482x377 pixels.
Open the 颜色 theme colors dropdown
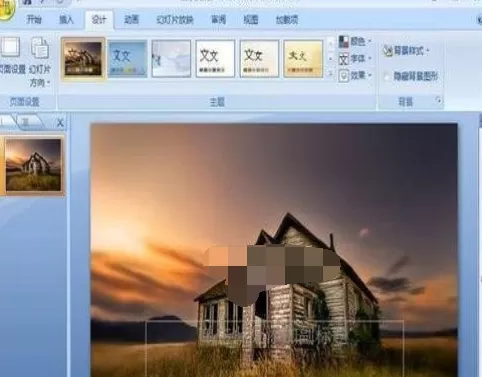click(x=355, y=41)
